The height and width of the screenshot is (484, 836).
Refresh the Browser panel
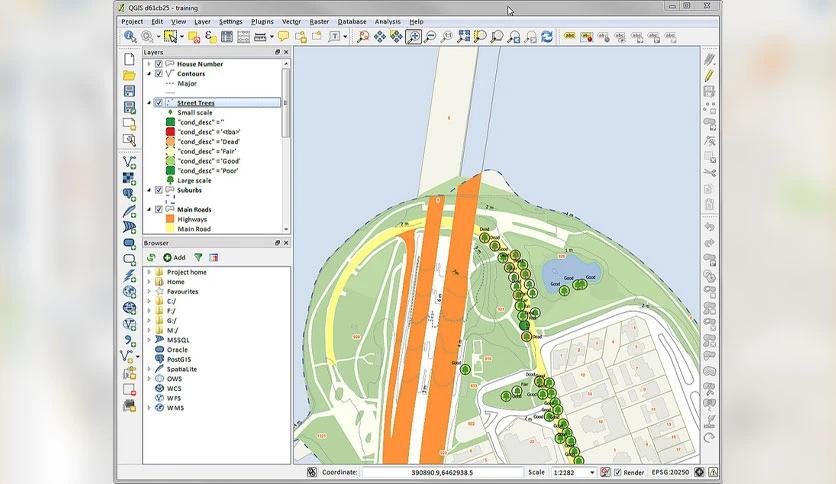pyautogui.click(x=151, y=257)
